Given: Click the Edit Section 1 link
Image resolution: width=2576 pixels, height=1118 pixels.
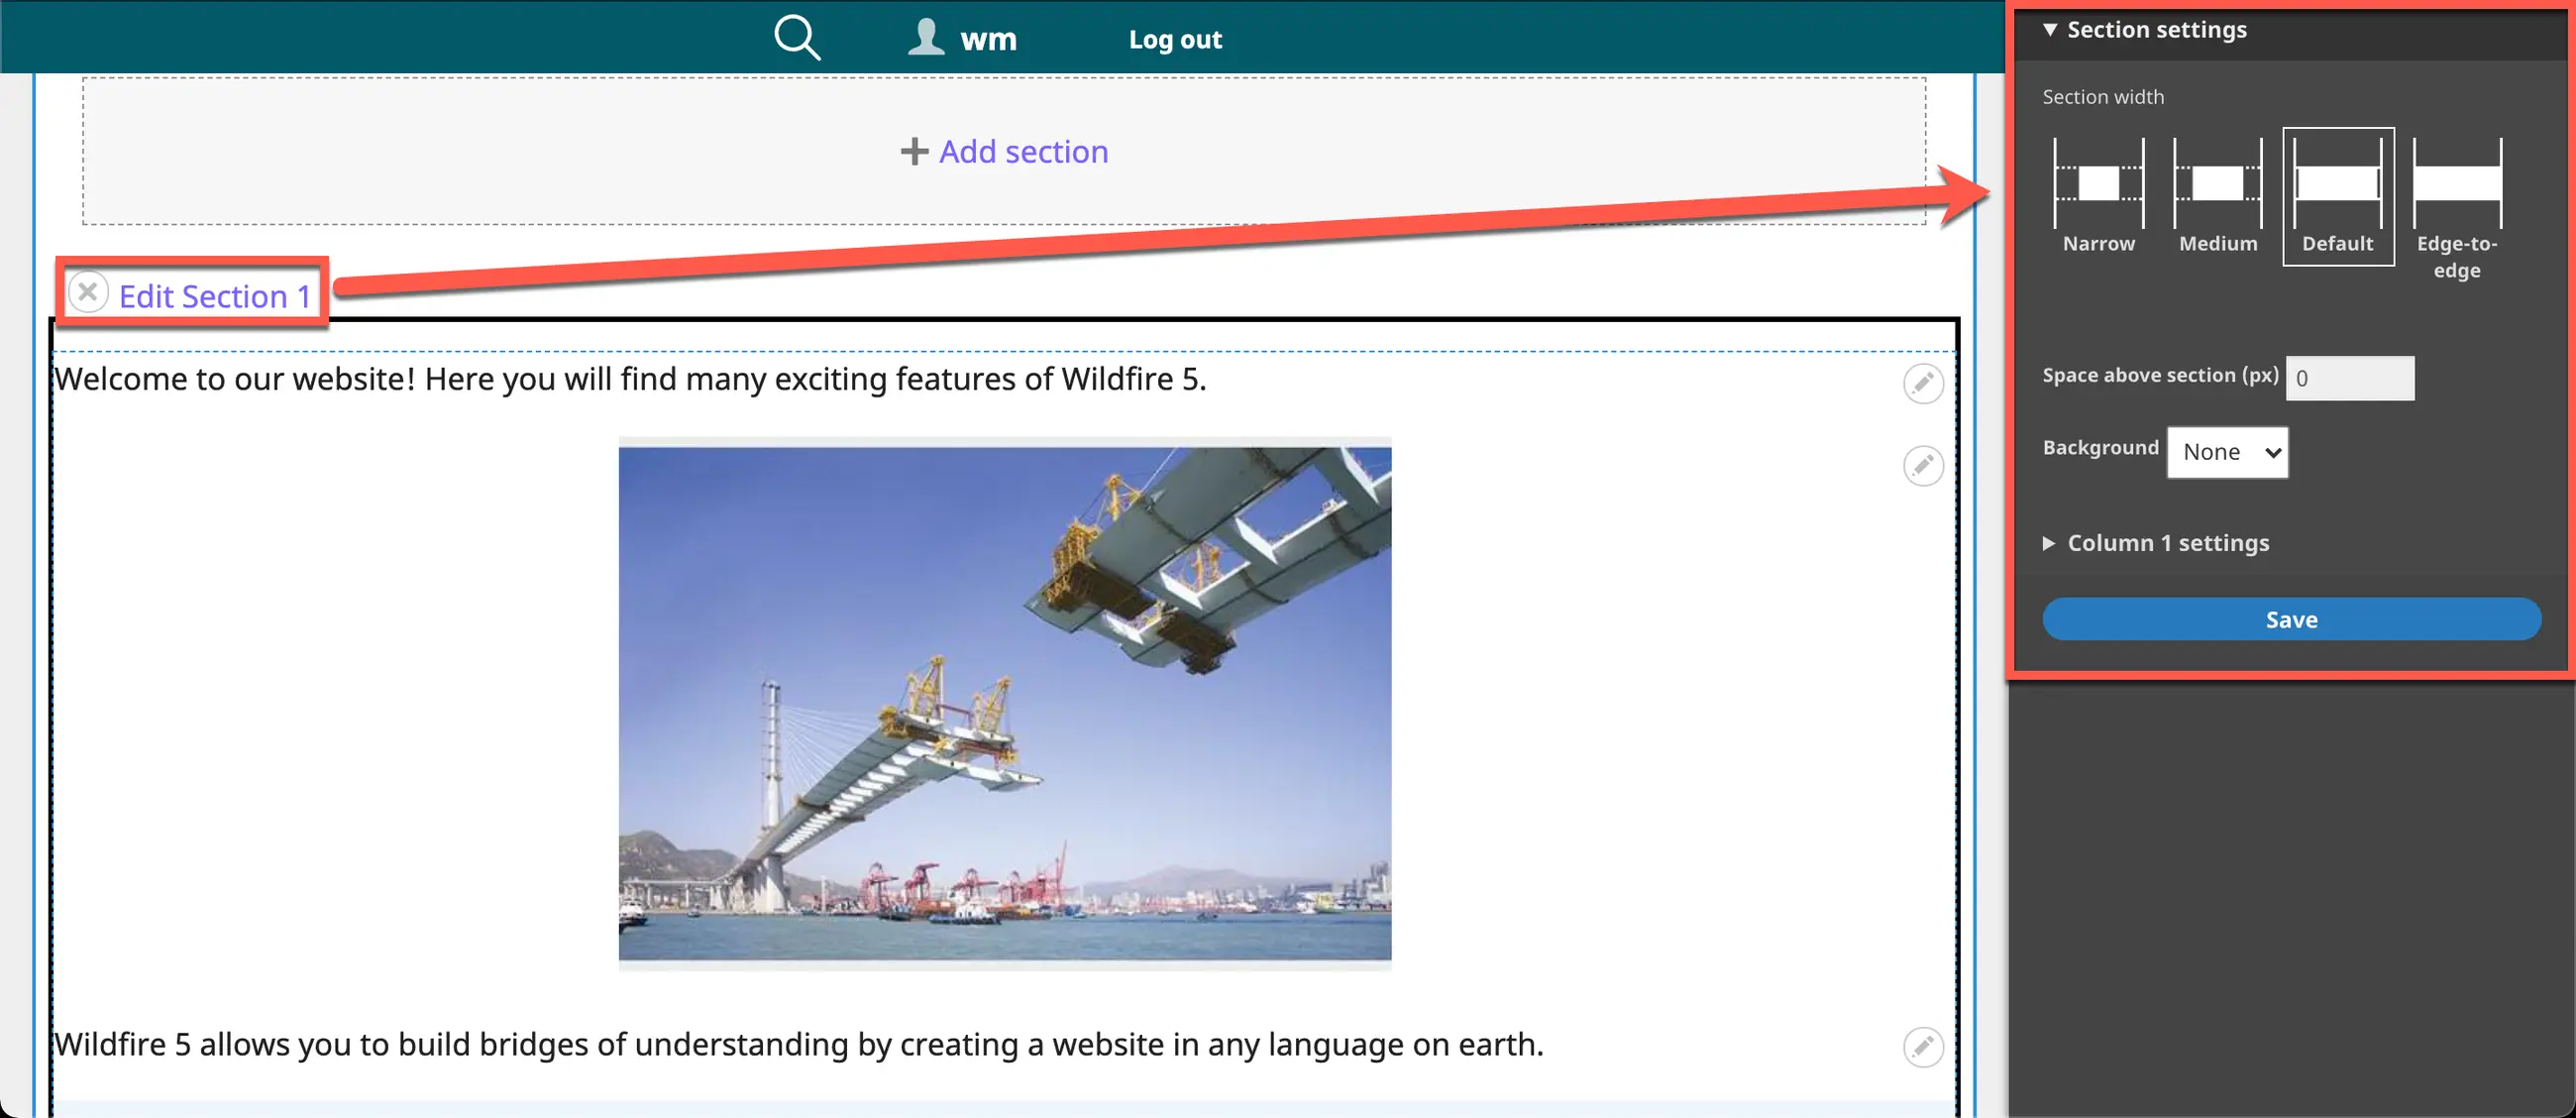Looking at the screenshot, I should [x=214, y=297].
